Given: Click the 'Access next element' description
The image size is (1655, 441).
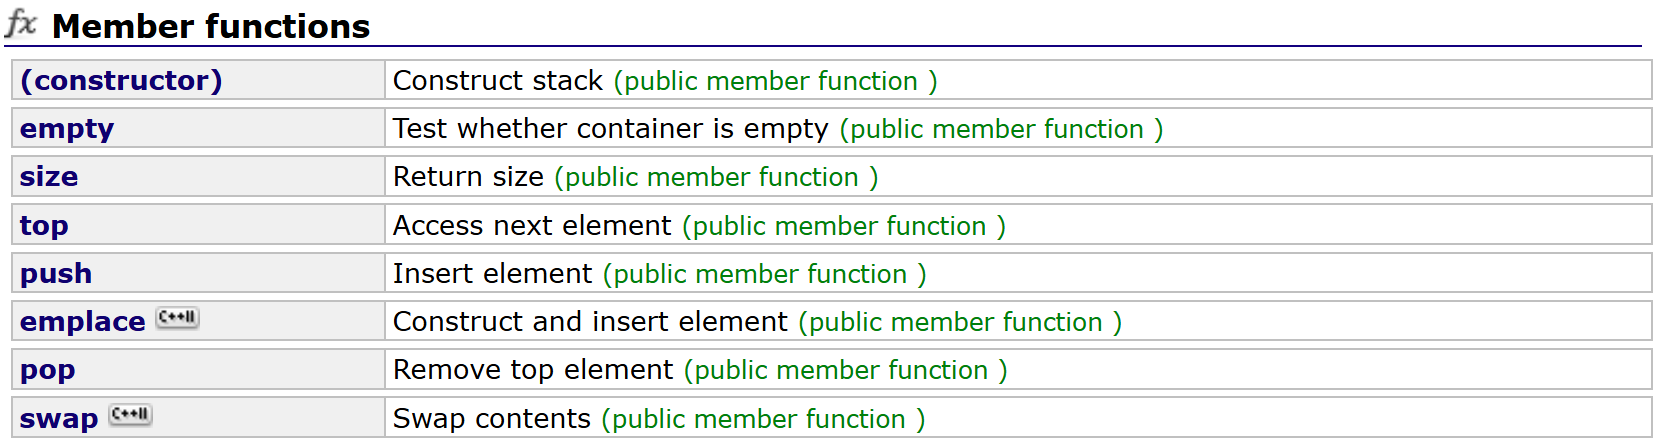Looking at the screenshot, I should click(532, 226).
